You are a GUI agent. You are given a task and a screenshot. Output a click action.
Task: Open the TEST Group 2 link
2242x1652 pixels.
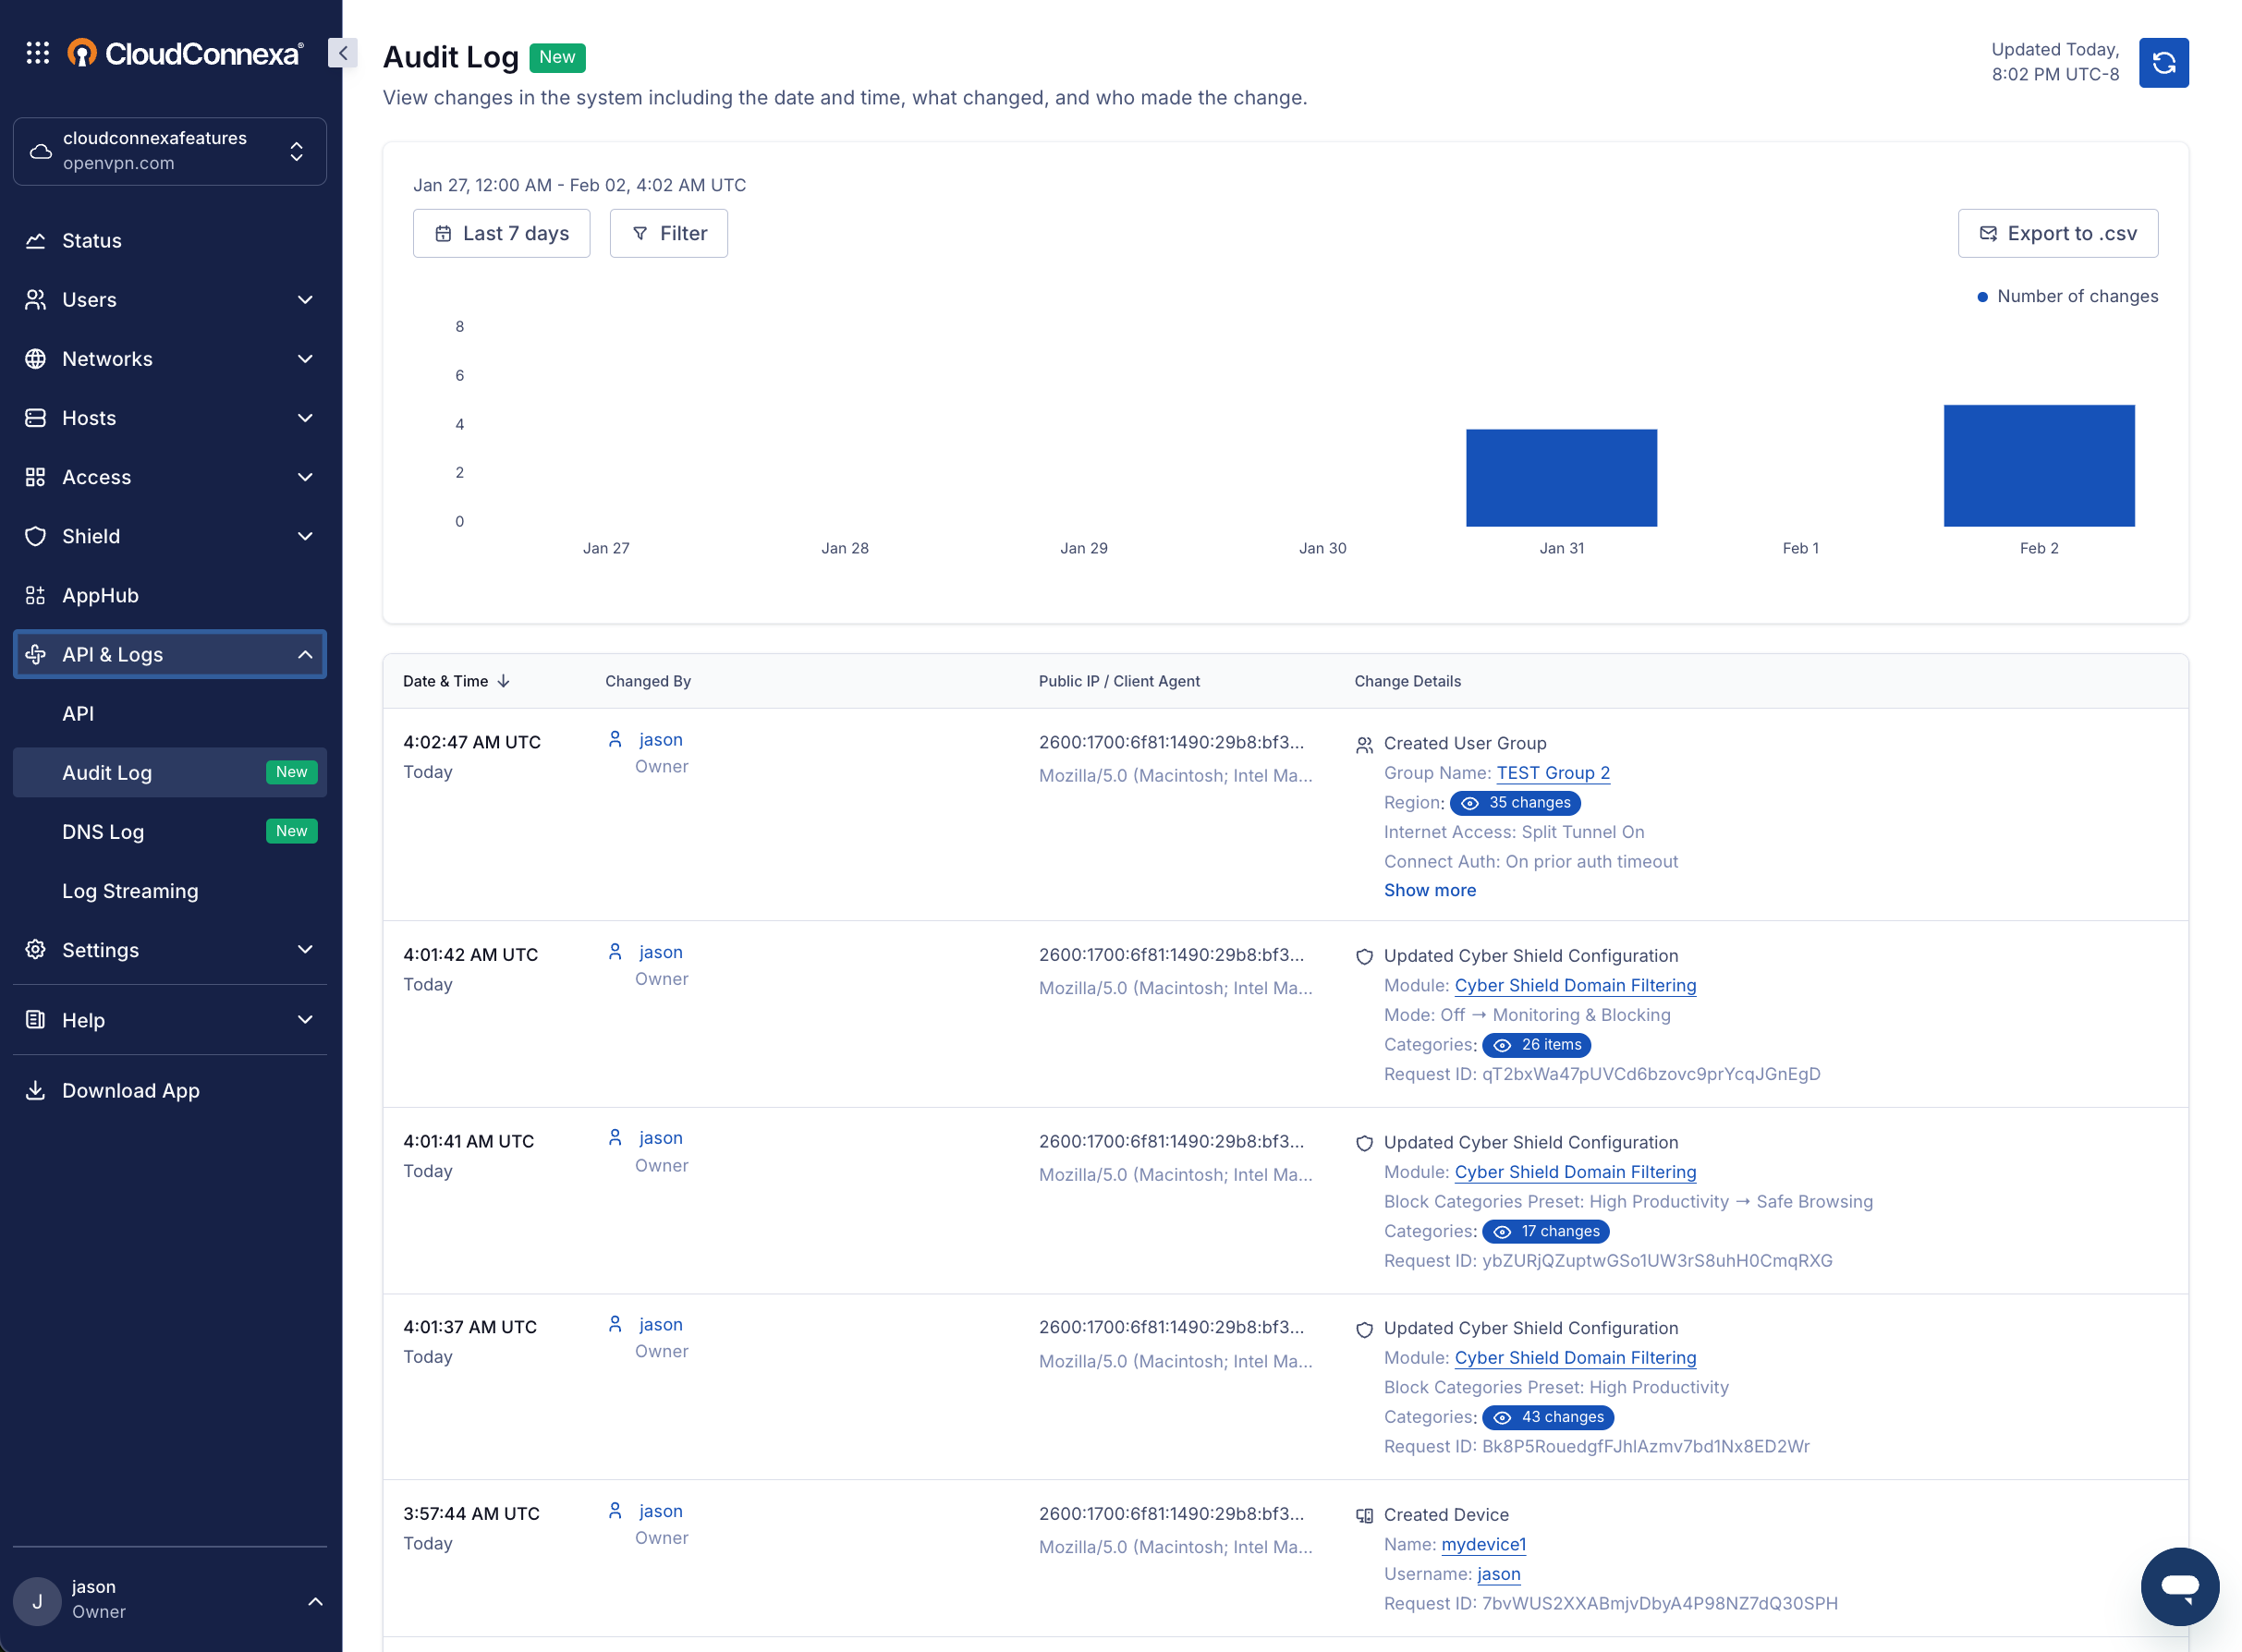pyautogui.click(x=1553, y=772)
